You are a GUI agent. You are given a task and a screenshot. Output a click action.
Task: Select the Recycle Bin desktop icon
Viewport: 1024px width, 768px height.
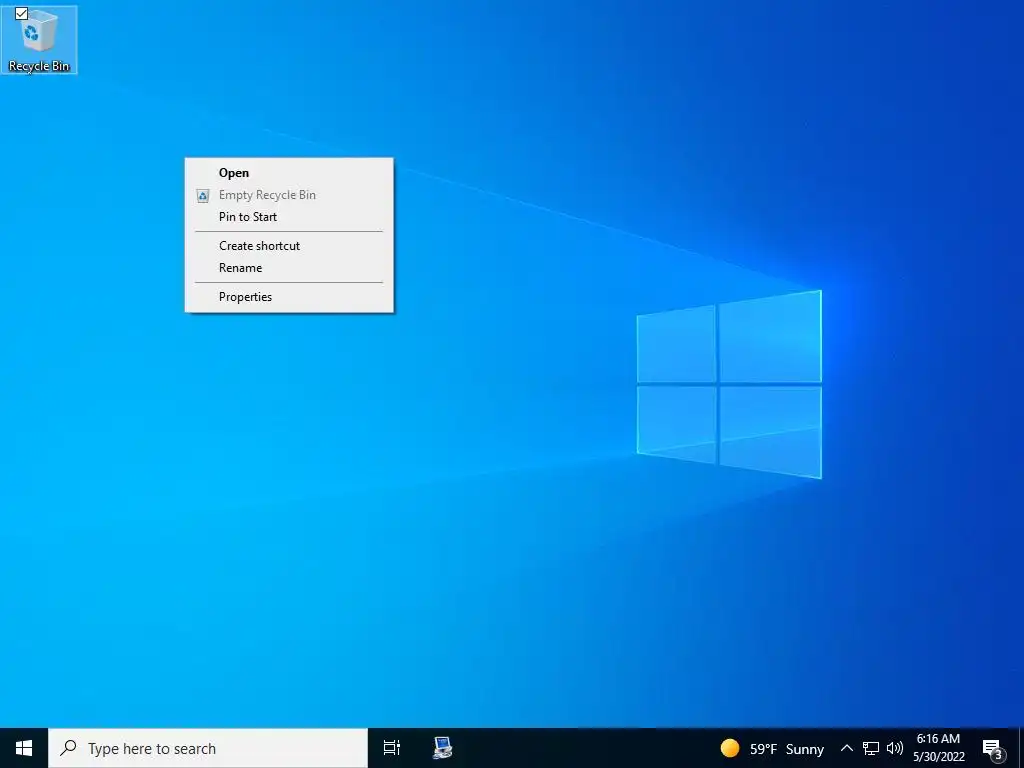39,39
